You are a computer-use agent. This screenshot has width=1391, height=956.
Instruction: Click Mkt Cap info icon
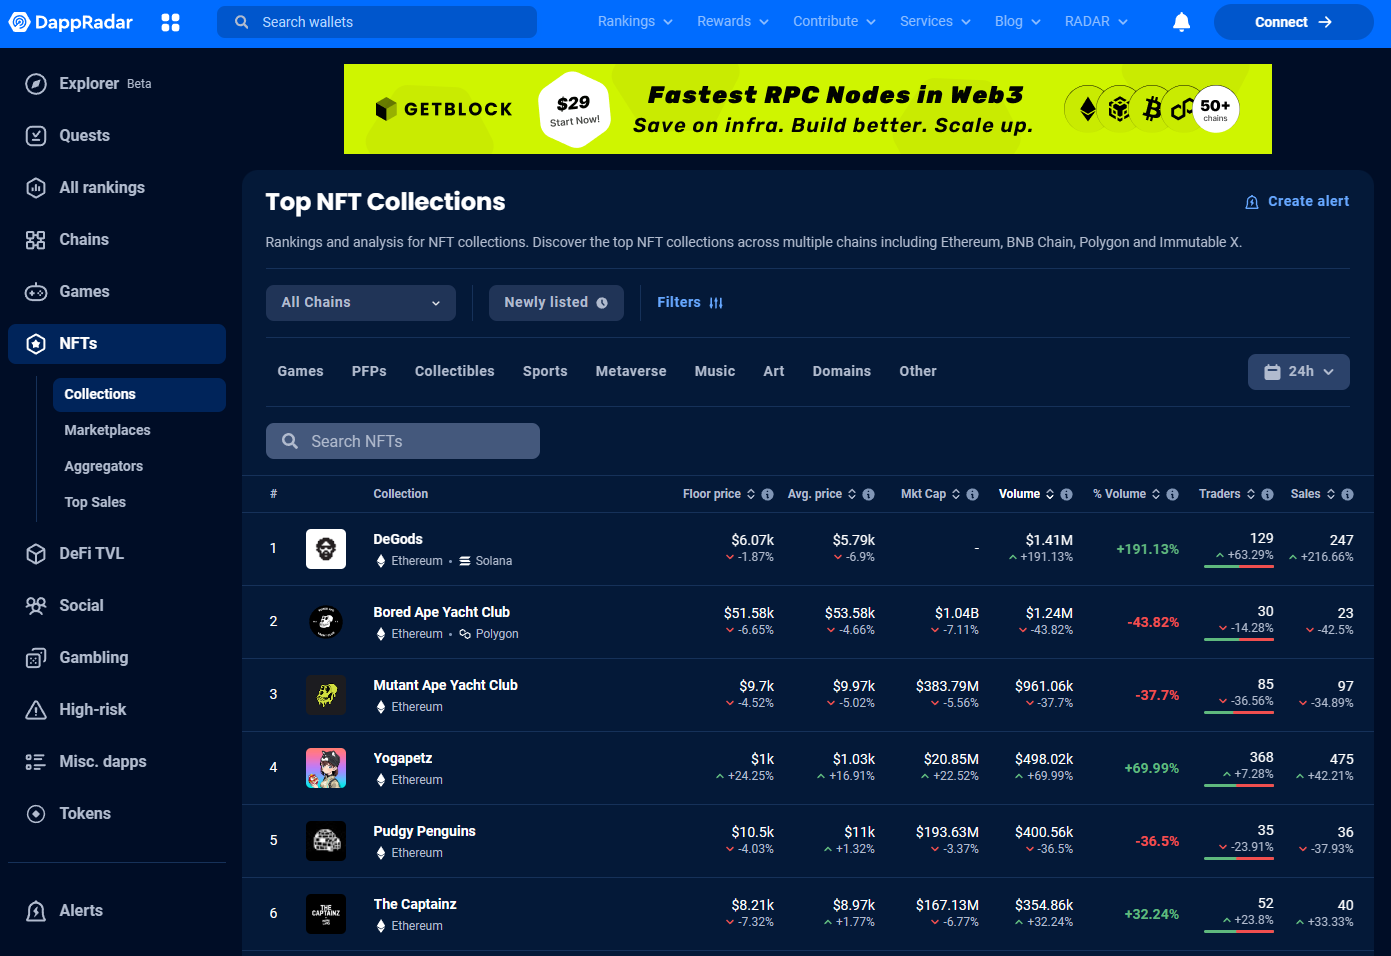(x=972, y=494)
